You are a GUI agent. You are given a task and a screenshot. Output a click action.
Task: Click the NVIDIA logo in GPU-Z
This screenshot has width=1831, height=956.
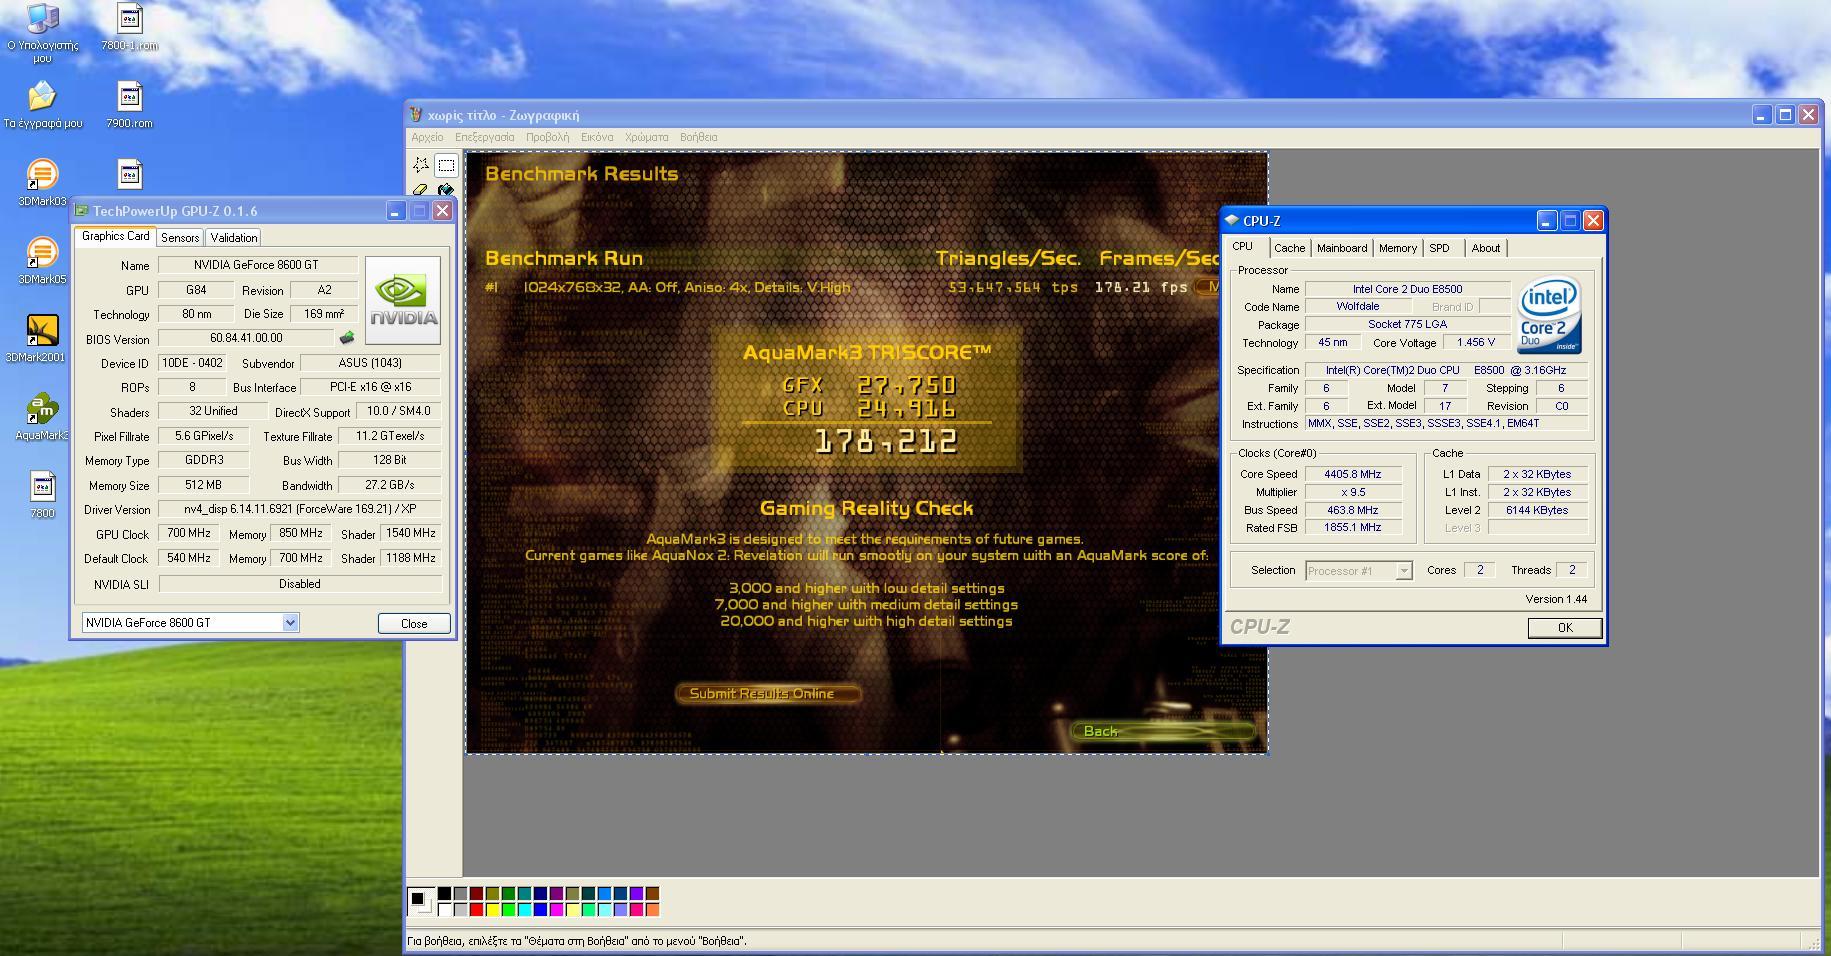[403, 300]
